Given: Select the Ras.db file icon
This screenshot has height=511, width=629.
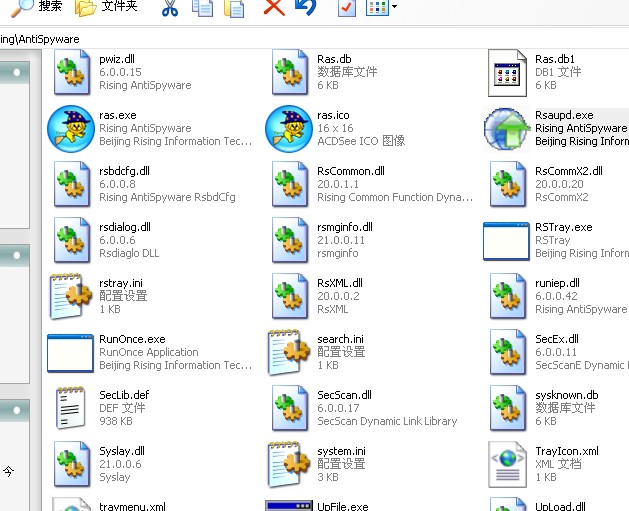Looking at the screenshot, I should 290,72.
